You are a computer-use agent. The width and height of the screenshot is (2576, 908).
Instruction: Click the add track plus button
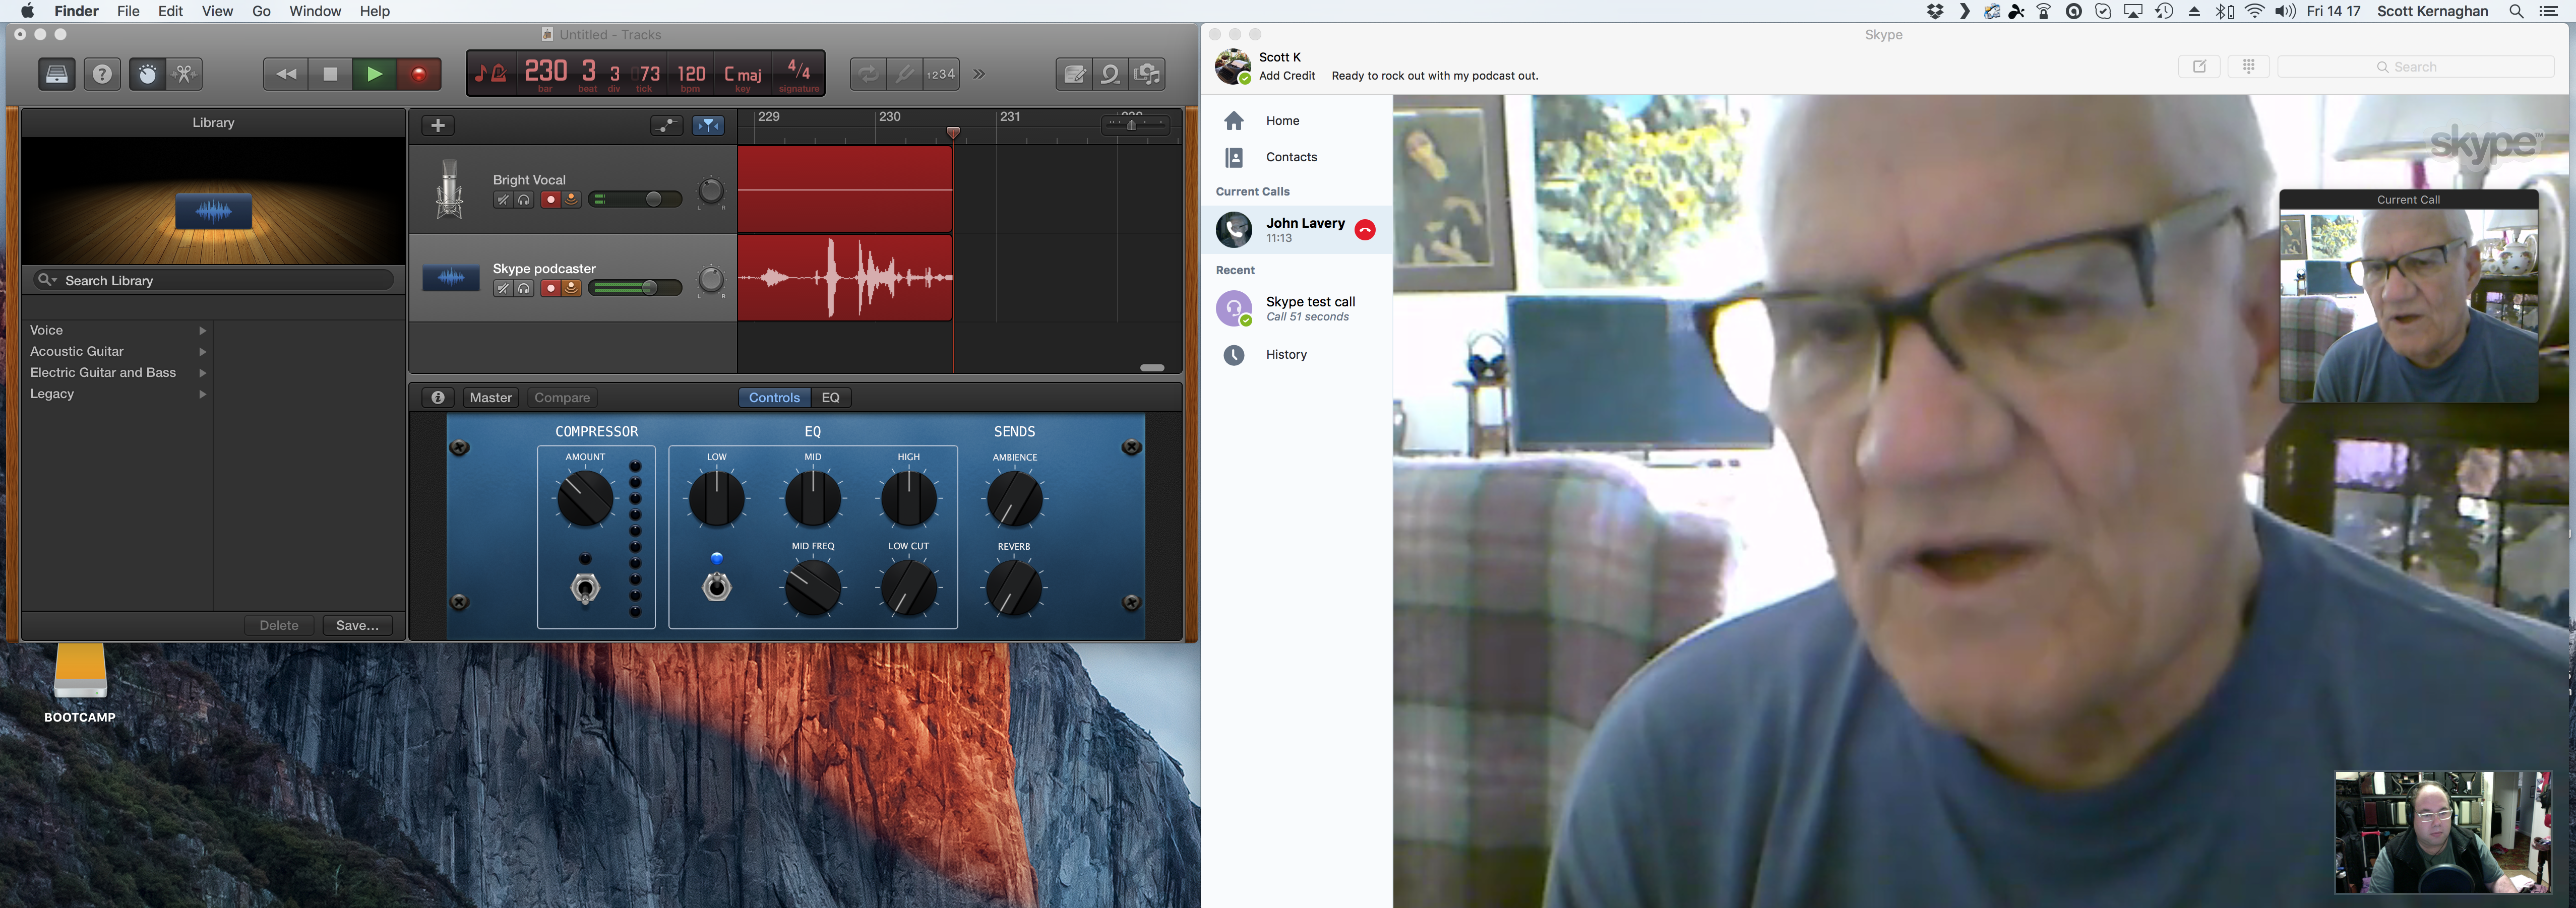pos(437,125)
